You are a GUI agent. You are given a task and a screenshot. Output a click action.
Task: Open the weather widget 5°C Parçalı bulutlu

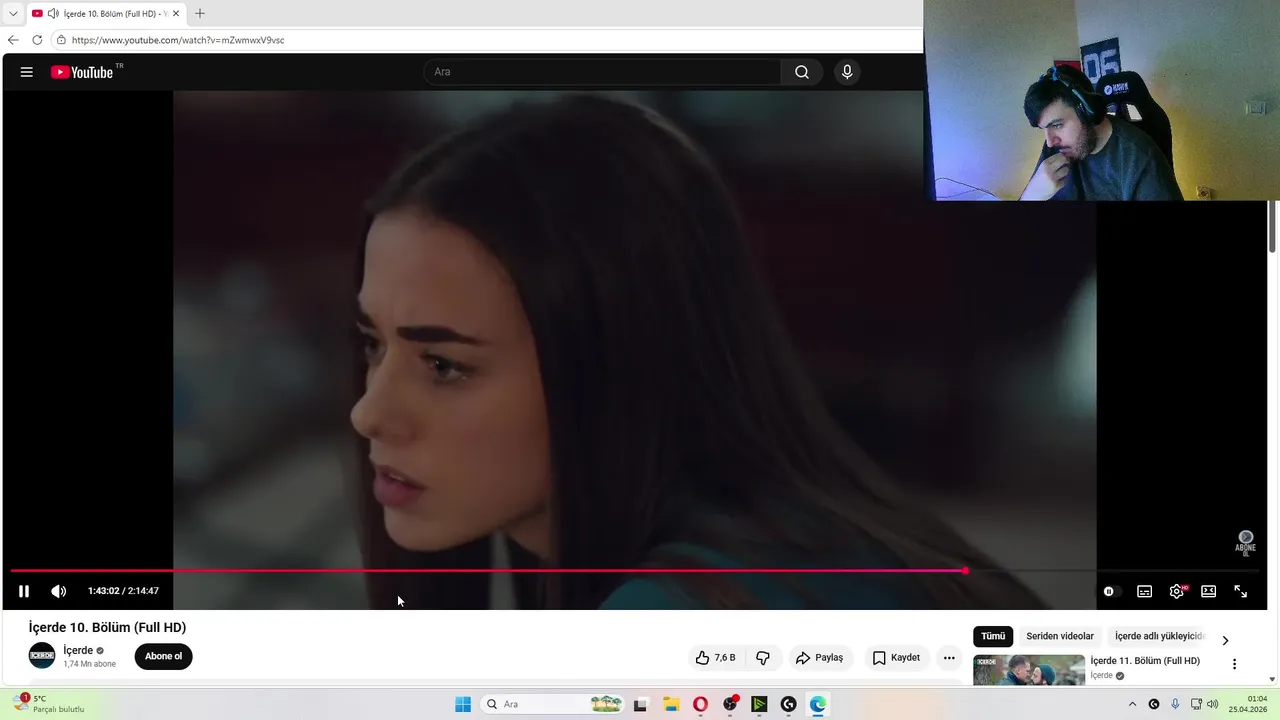pyautogui.click(x=50, y=704)
